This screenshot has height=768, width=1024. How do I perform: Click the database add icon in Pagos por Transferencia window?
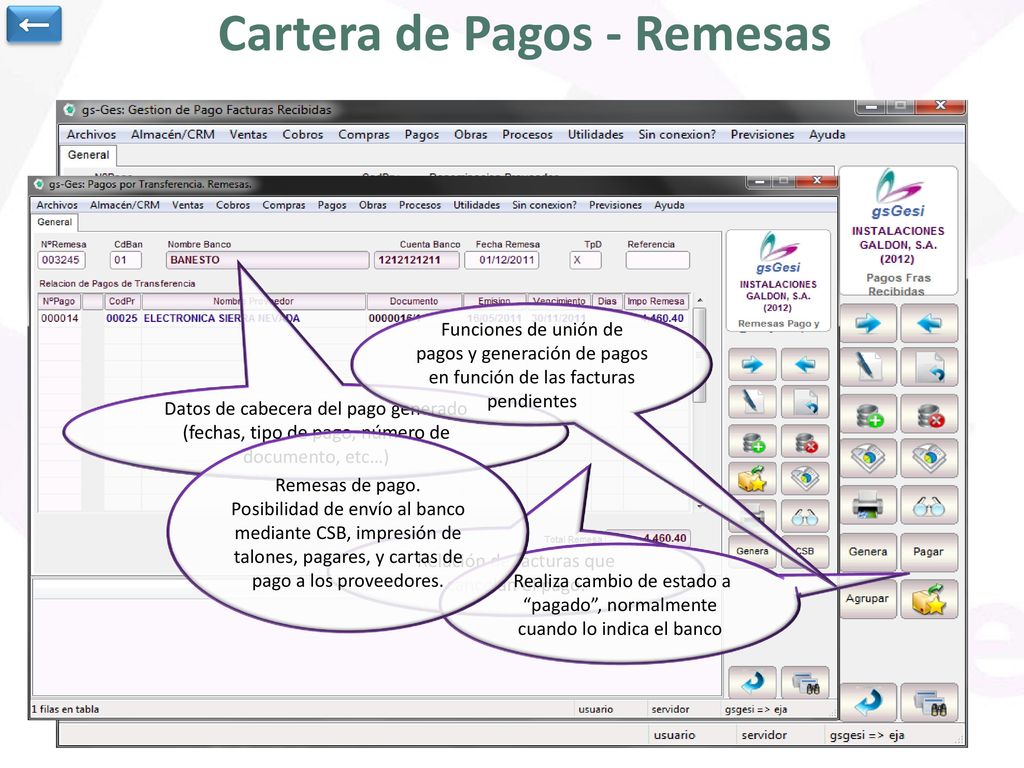(752, 442)
